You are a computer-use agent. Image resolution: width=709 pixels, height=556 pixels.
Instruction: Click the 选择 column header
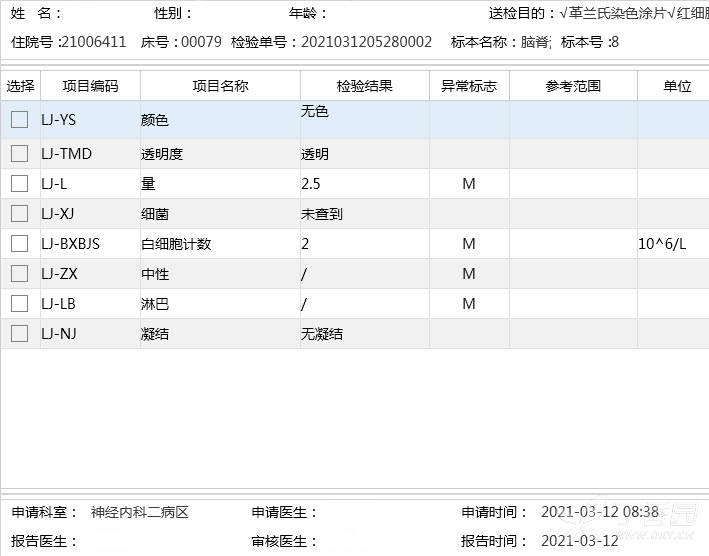pyautogui.click(x=19, y=86)
